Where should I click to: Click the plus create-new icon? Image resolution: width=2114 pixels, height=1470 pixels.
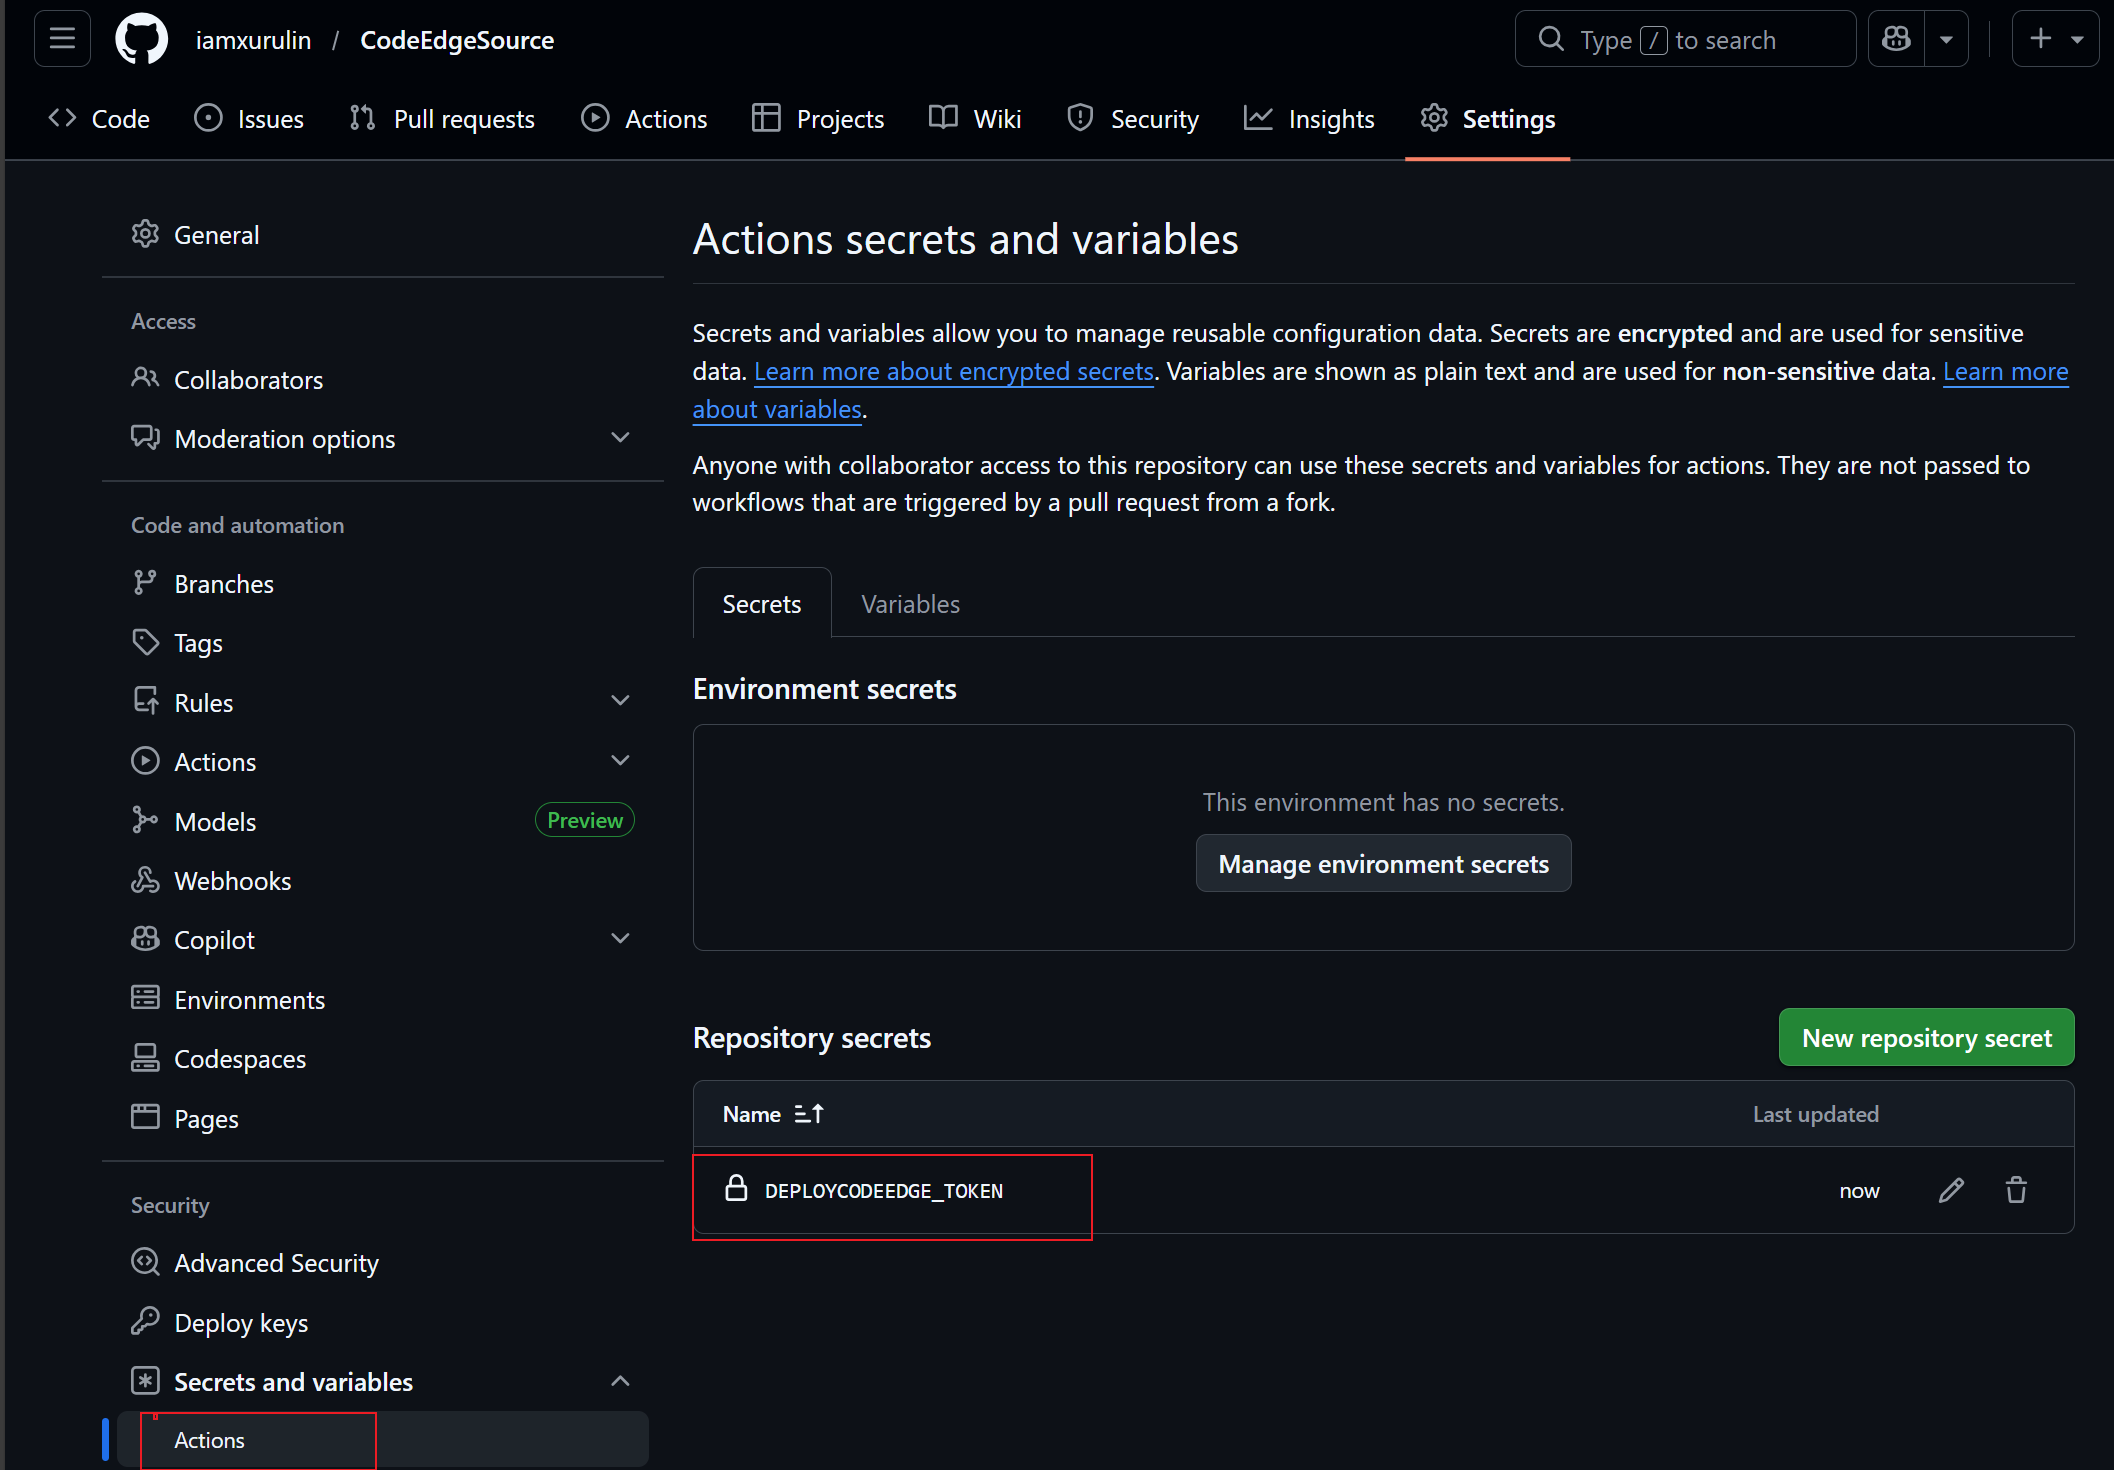point(2041,39)
